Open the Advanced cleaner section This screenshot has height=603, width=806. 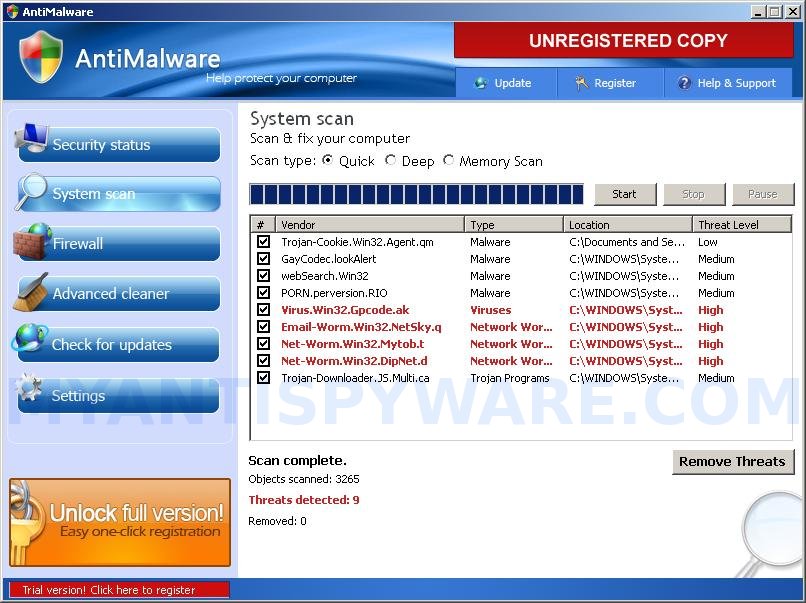(x=119, y=294)
